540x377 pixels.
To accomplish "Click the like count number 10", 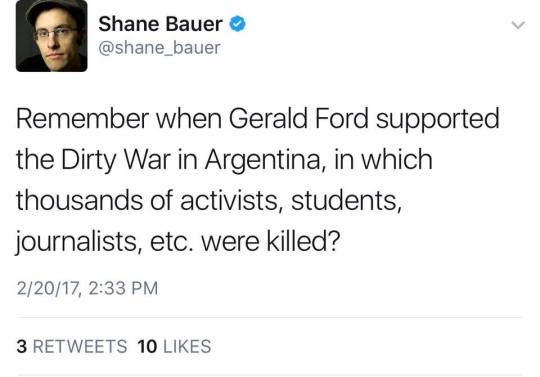I will [147, 346].
